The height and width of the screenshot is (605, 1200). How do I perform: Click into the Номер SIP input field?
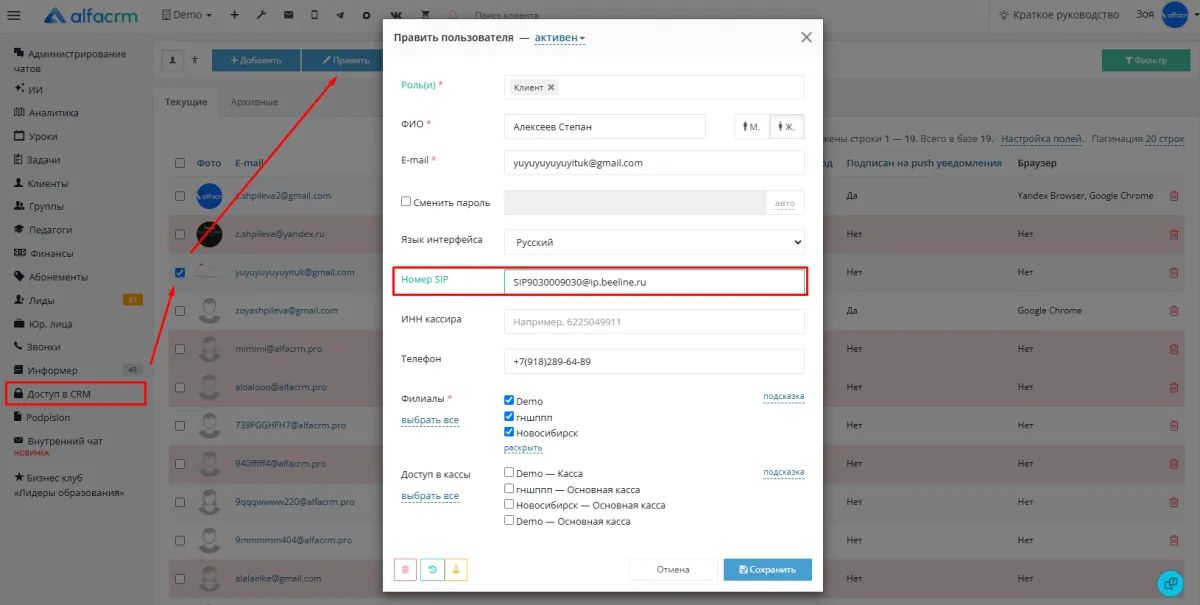(x=654, y=282)
